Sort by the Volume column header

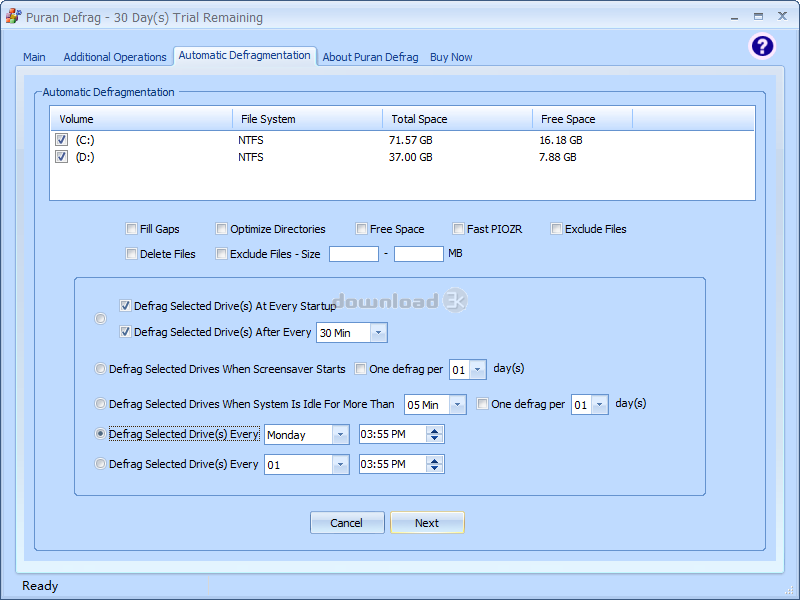pyautogui.click(x=141, y=119)
